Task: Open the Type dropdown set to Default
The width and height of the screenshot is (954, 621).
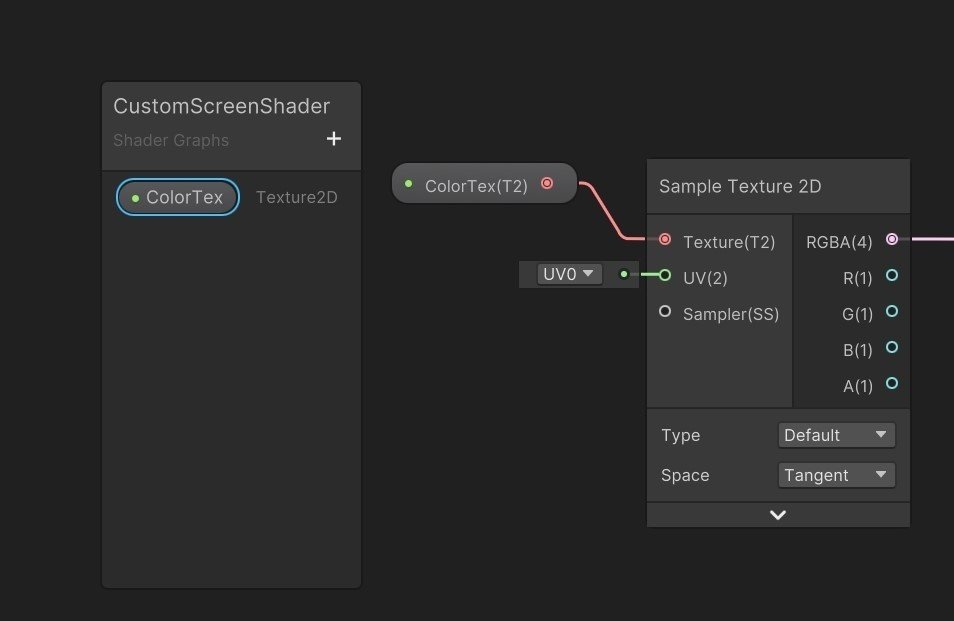Action: [836, 435]
